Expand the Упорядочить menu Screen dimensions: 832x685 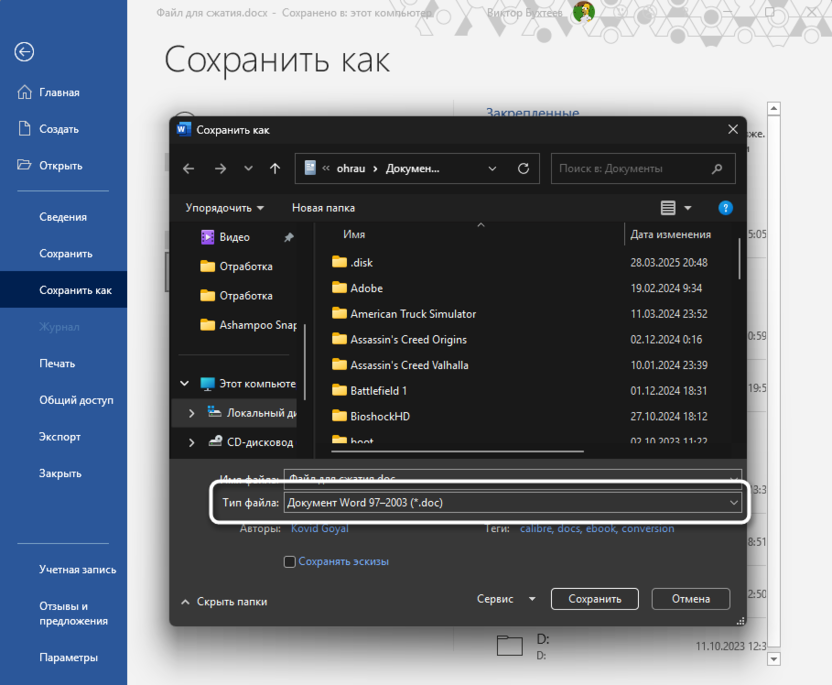click(x=225, y=208)
